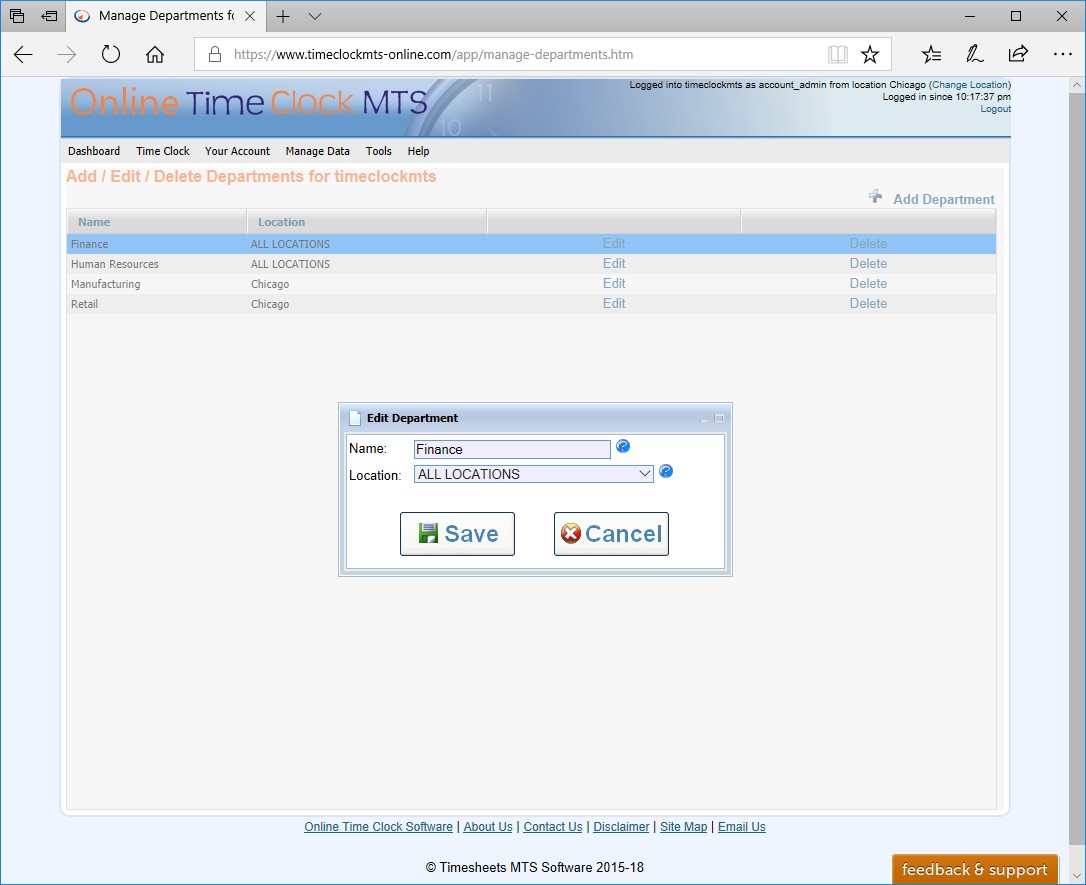Open the Location dropdown in dialog
Viewport: 1086px width, 885px height.
click(533, 474)
